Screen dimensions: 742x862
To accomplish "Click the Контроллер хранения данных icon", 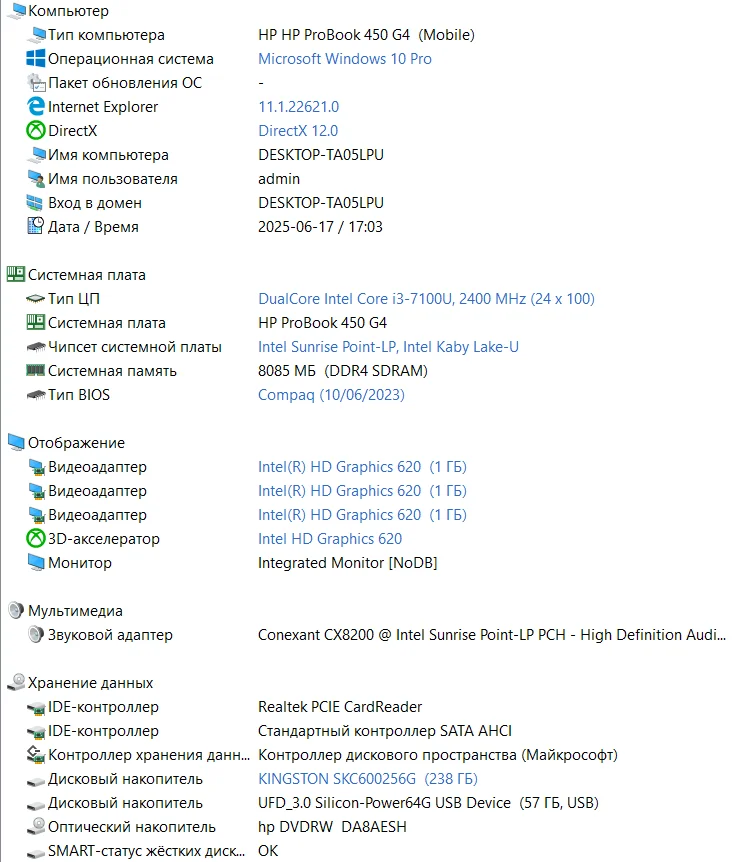I will tap(36, 754).
